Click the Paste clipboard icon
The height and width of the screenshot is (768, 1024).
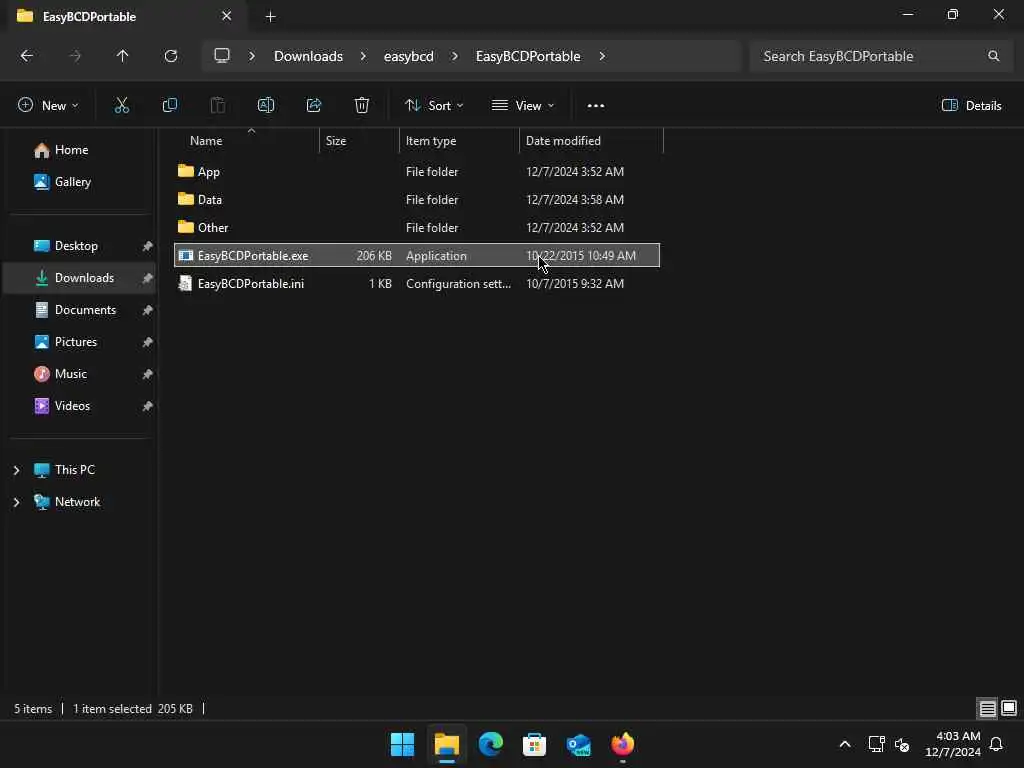(x=217, y=105)
